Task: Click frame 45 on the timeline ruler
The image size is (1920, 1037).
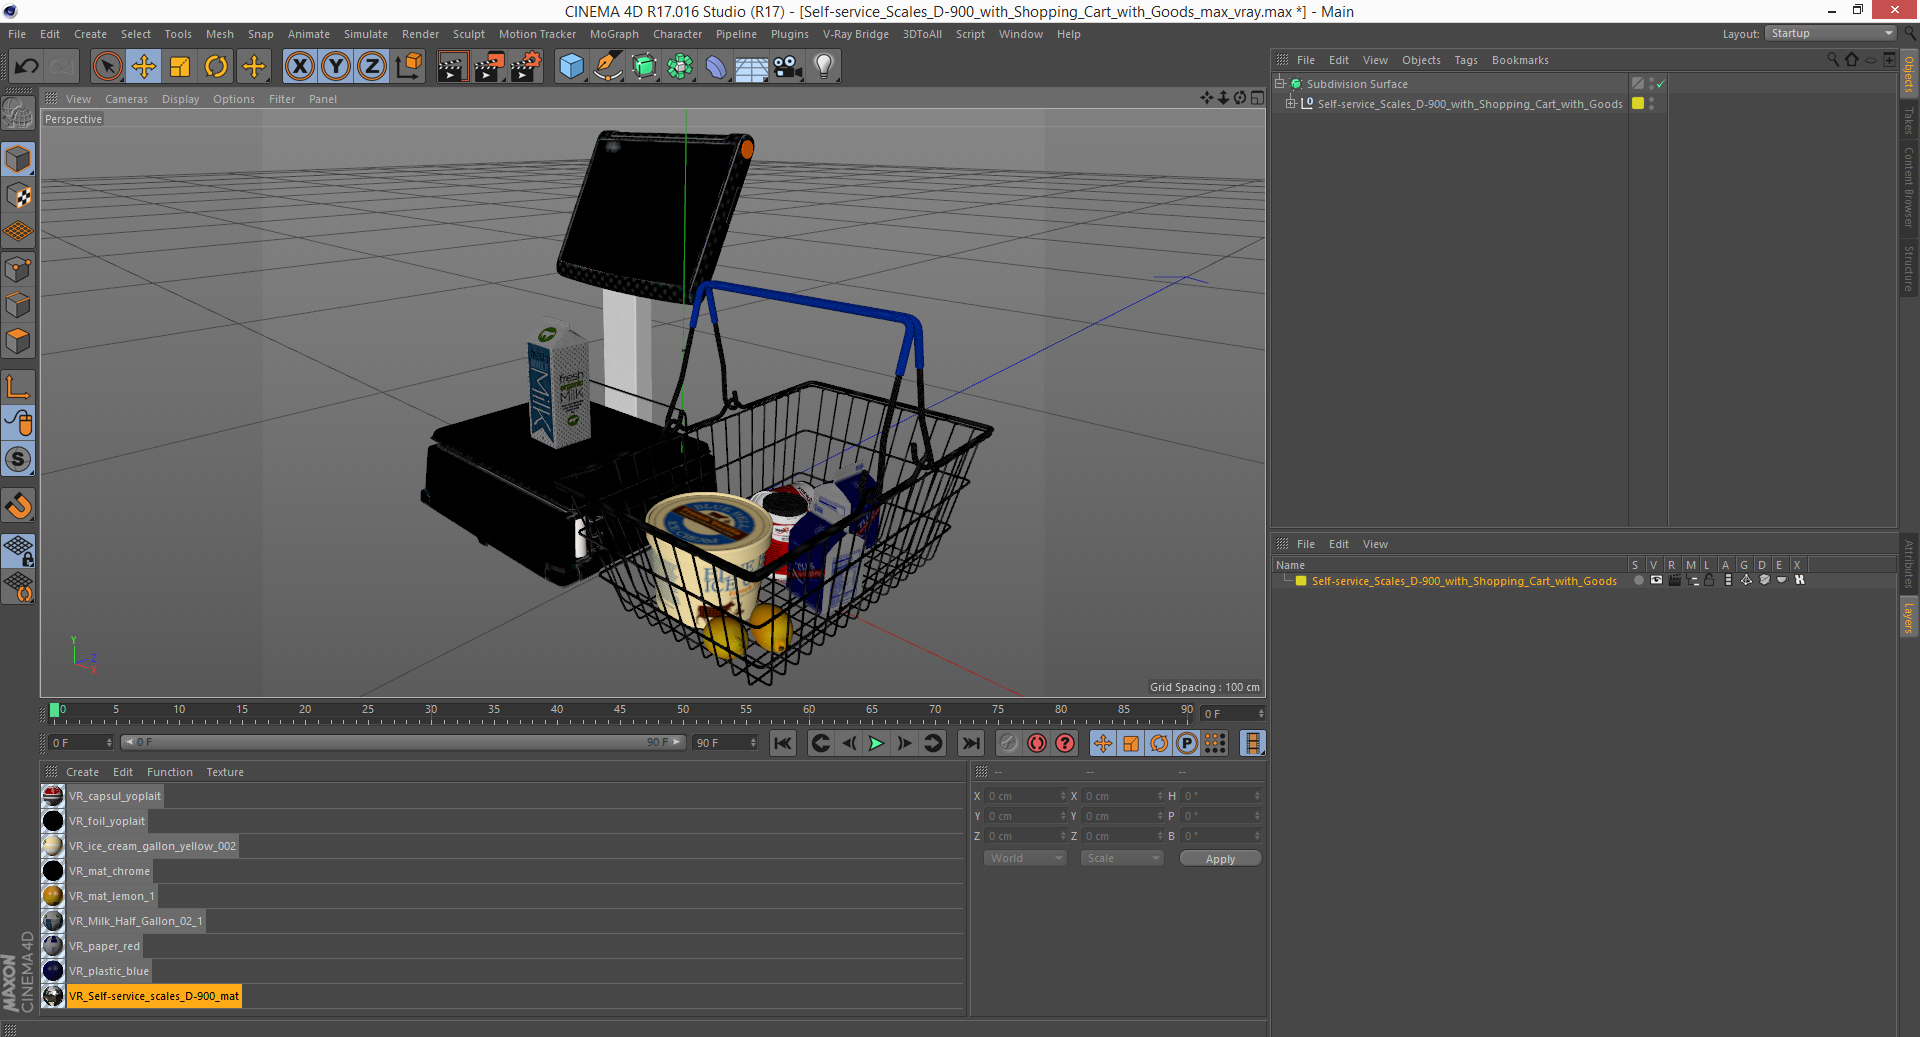Action: point(620,711)
